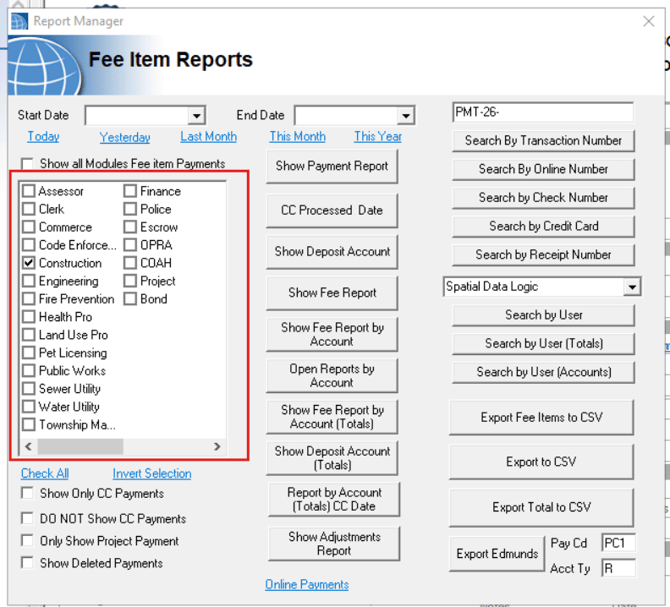Click the Pay Cd input field
This screenshot has height=607, width=670.
click(x=617, y=543)
